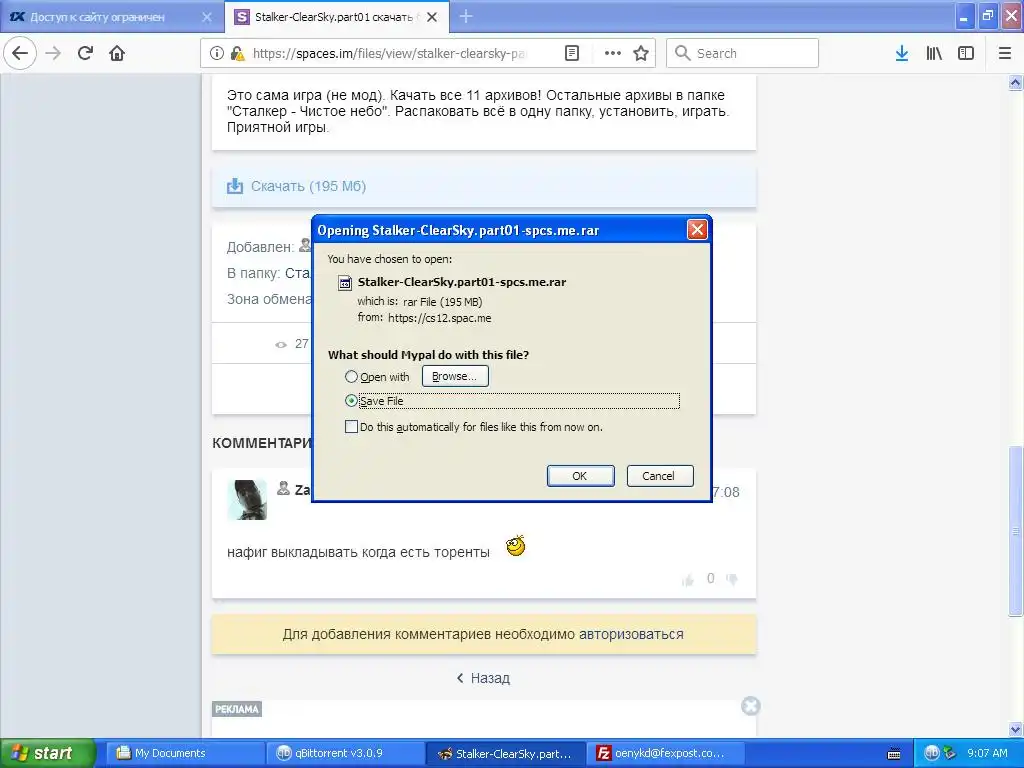1024x768 pixels.
Task: Click the user icon next to commenter name
Action: point(283,488)
